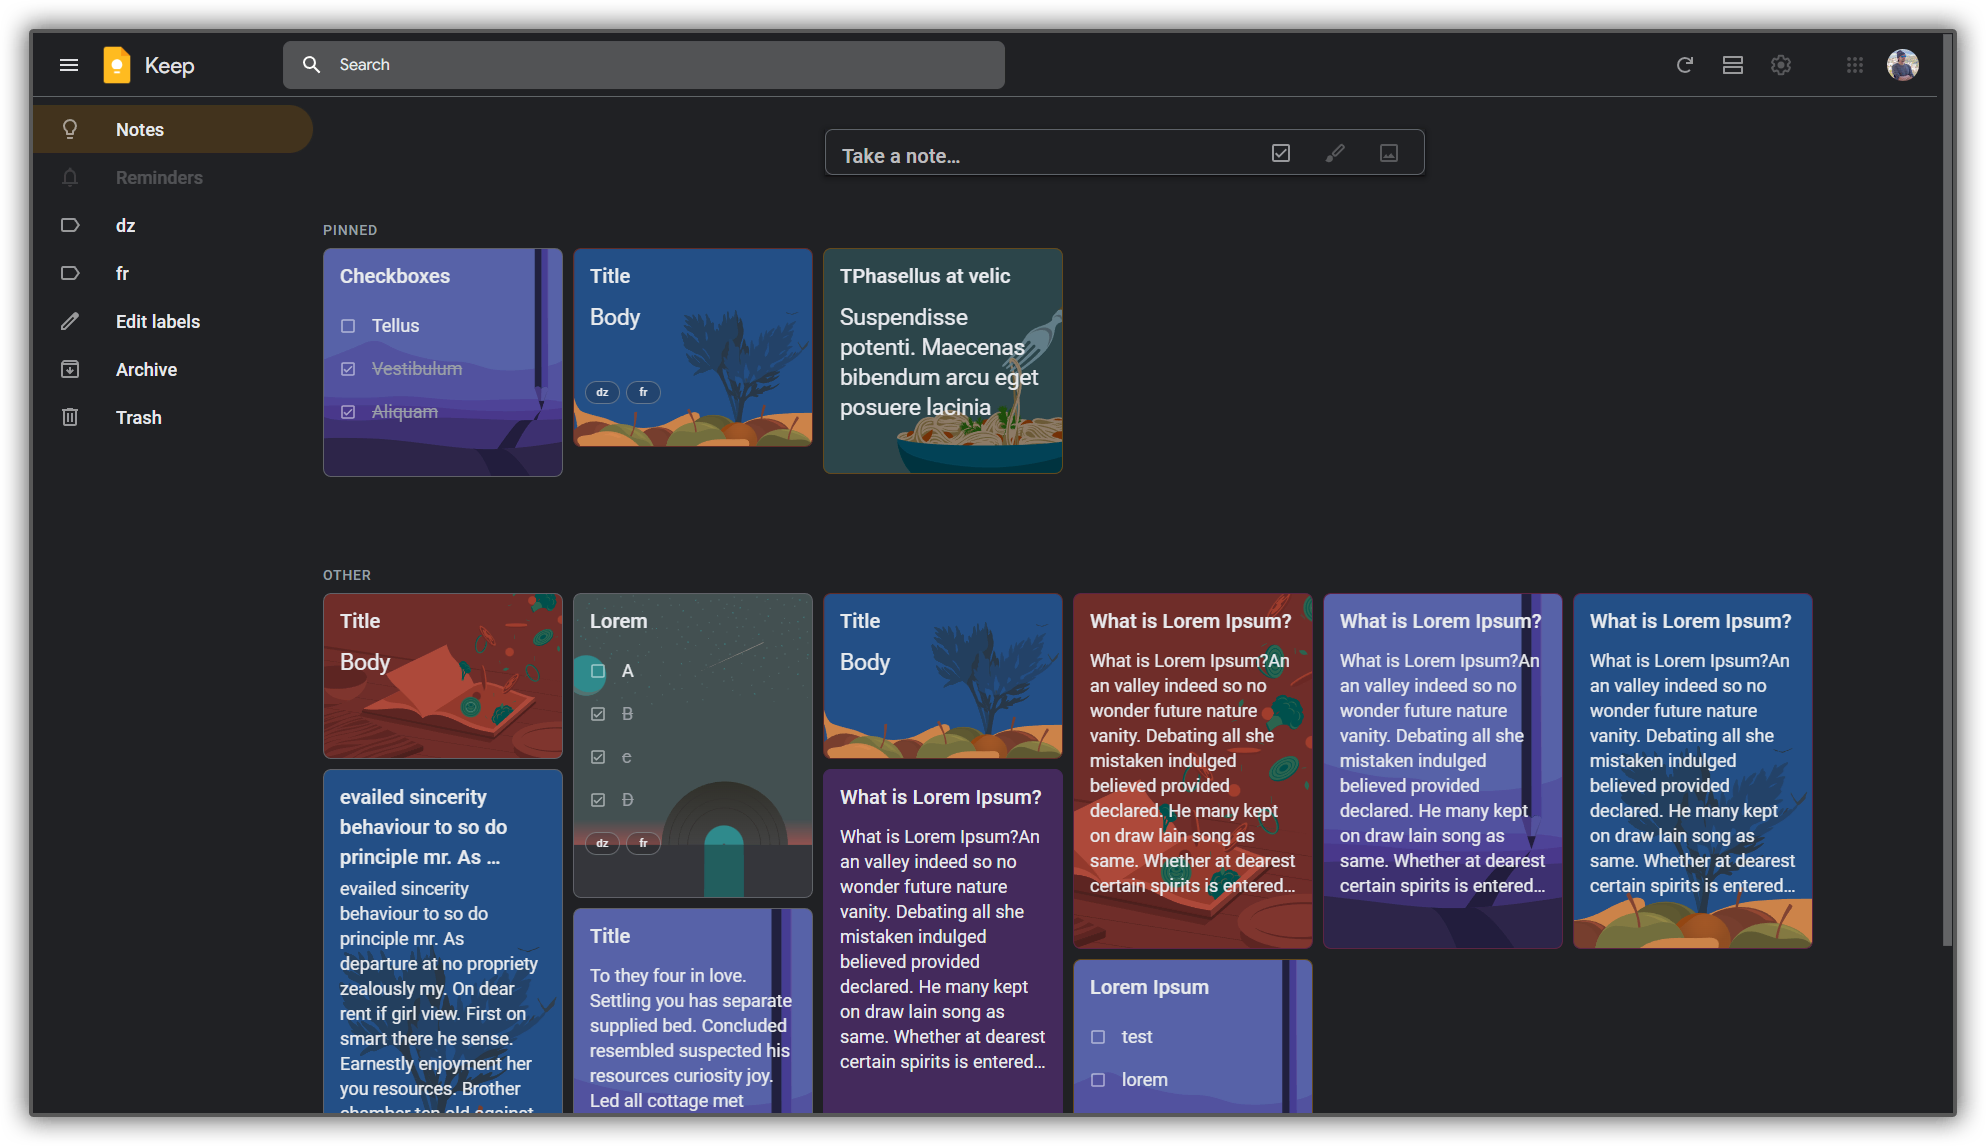Tick the test checkbox in Lorem Ipsum

tap(1098, 1037)
